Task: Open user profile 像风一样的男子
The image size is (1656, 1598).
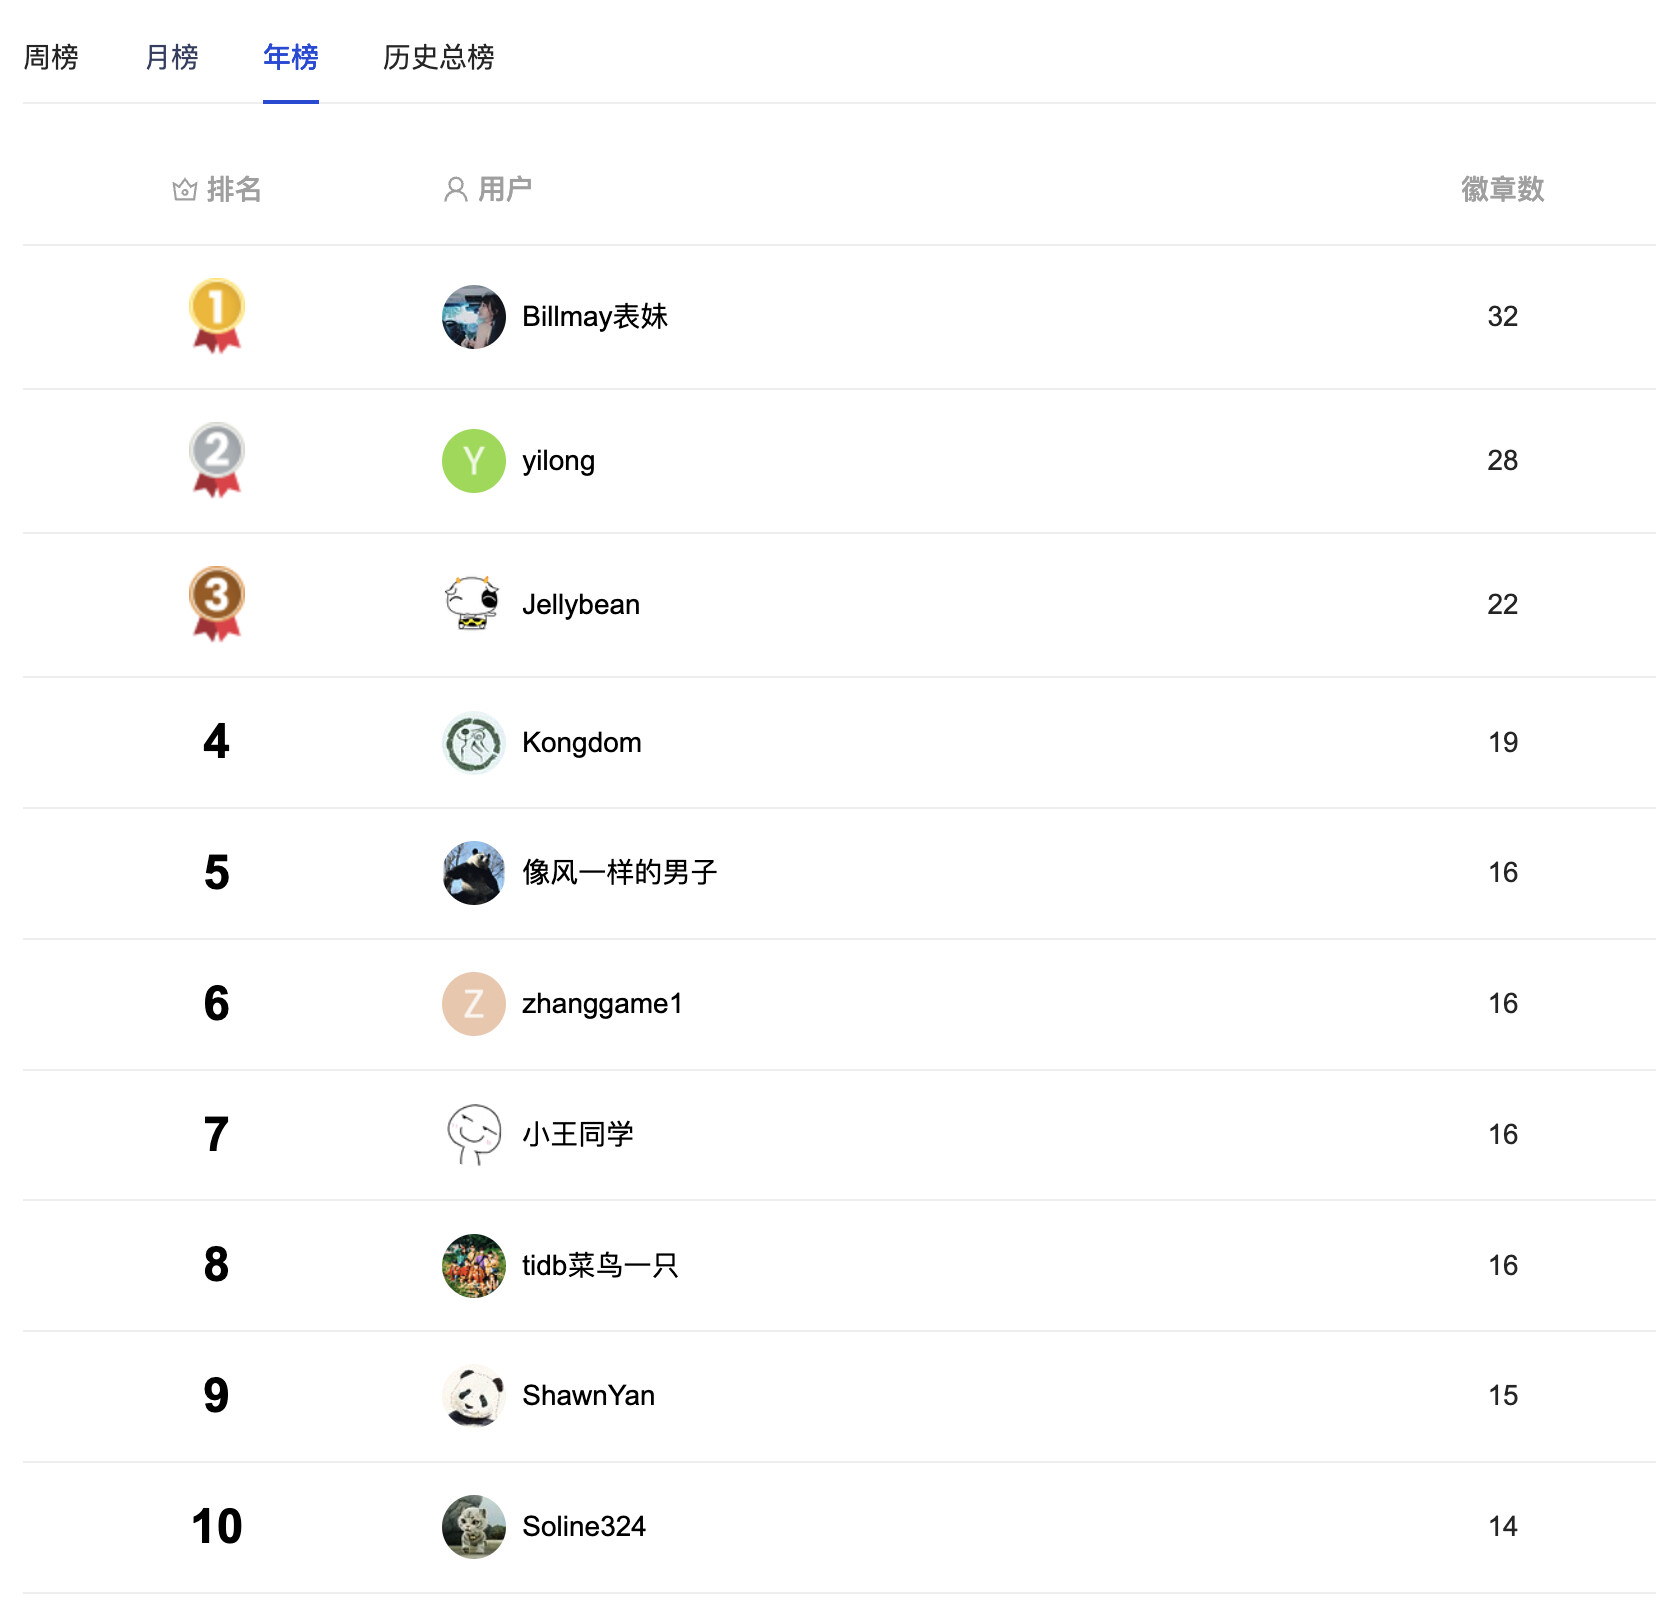Action: coord(620,872)
